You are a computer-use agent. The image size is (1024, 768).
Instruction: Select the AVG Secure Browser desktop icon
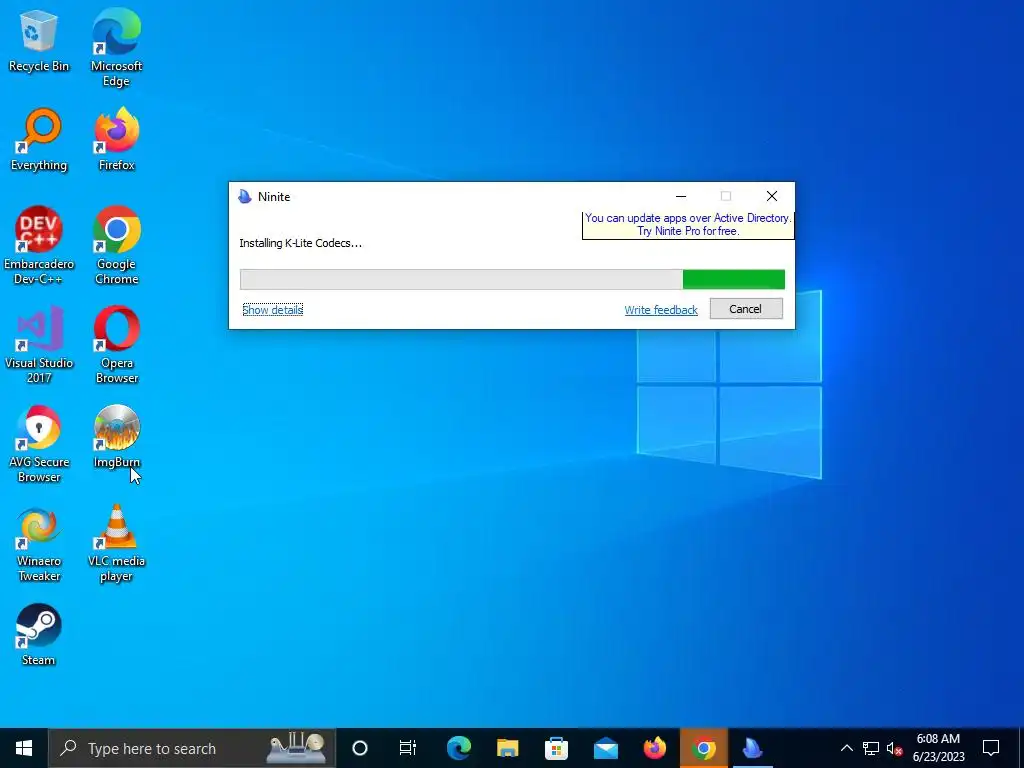tap(38, 444)
